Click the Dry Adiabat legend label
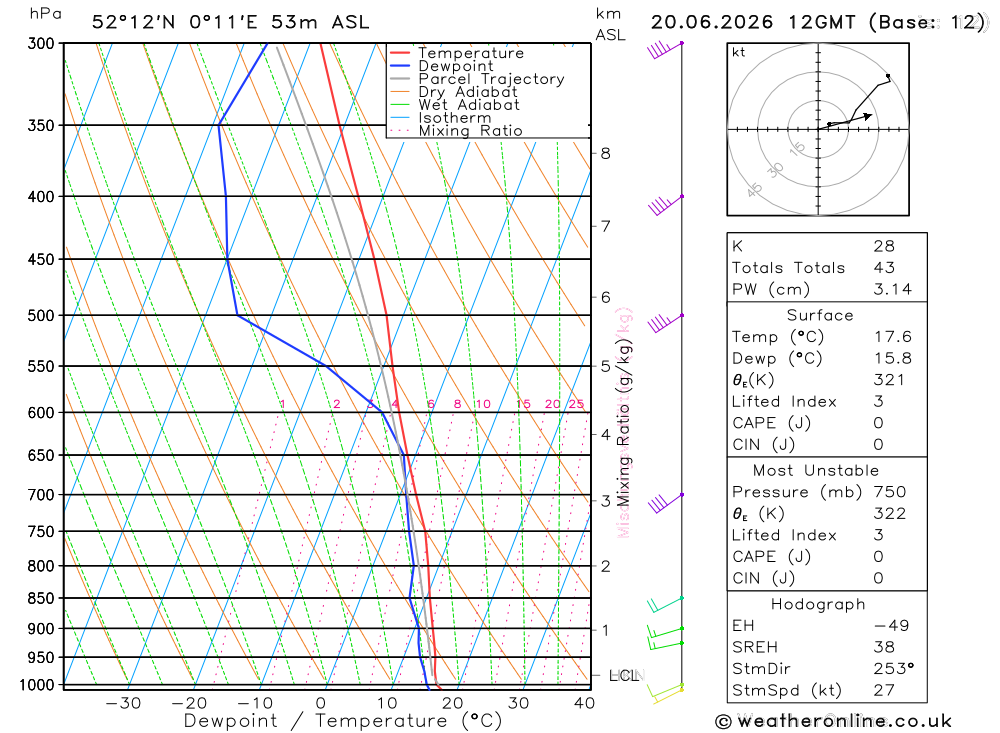Image resolution: width=1000 pixels, height=733 pixels. (468, 92)
